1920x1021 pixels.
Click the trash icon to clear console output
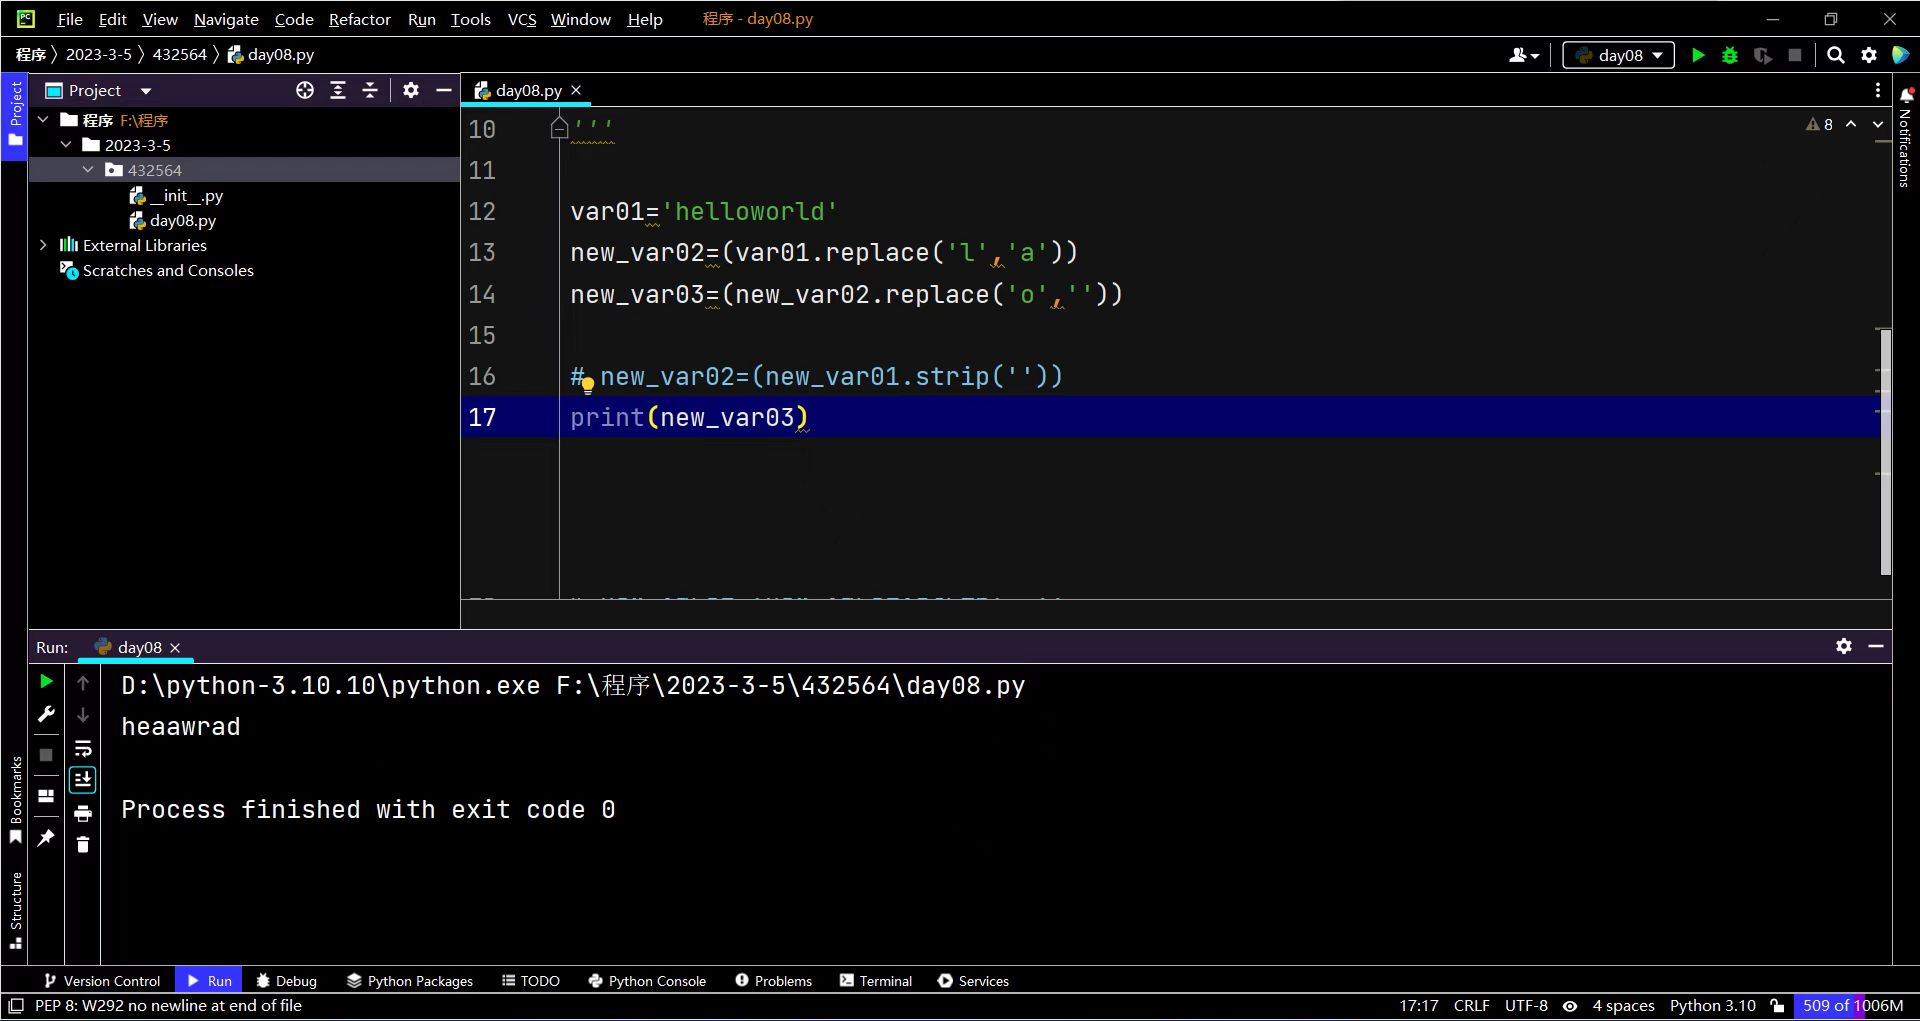click(x=83, y=845)
